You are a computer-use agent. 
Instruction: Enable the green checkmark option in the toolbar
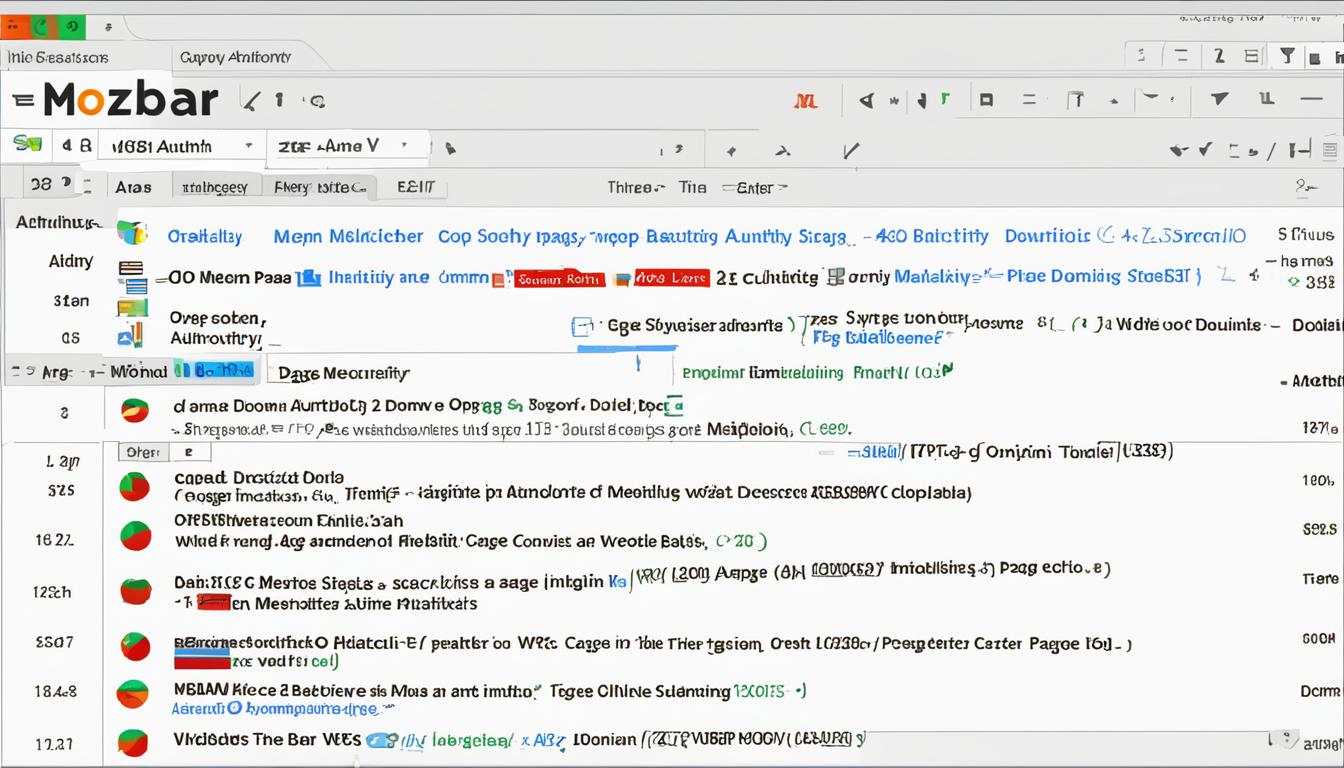[x=944, y=100]
